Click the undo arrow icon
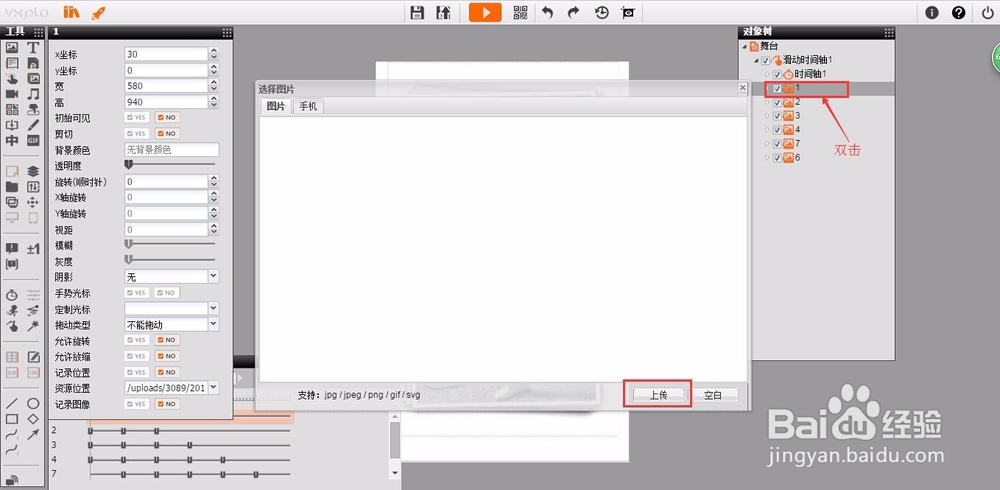The width and height of the screenshot is (1000, 490). [x=547, y=12]
